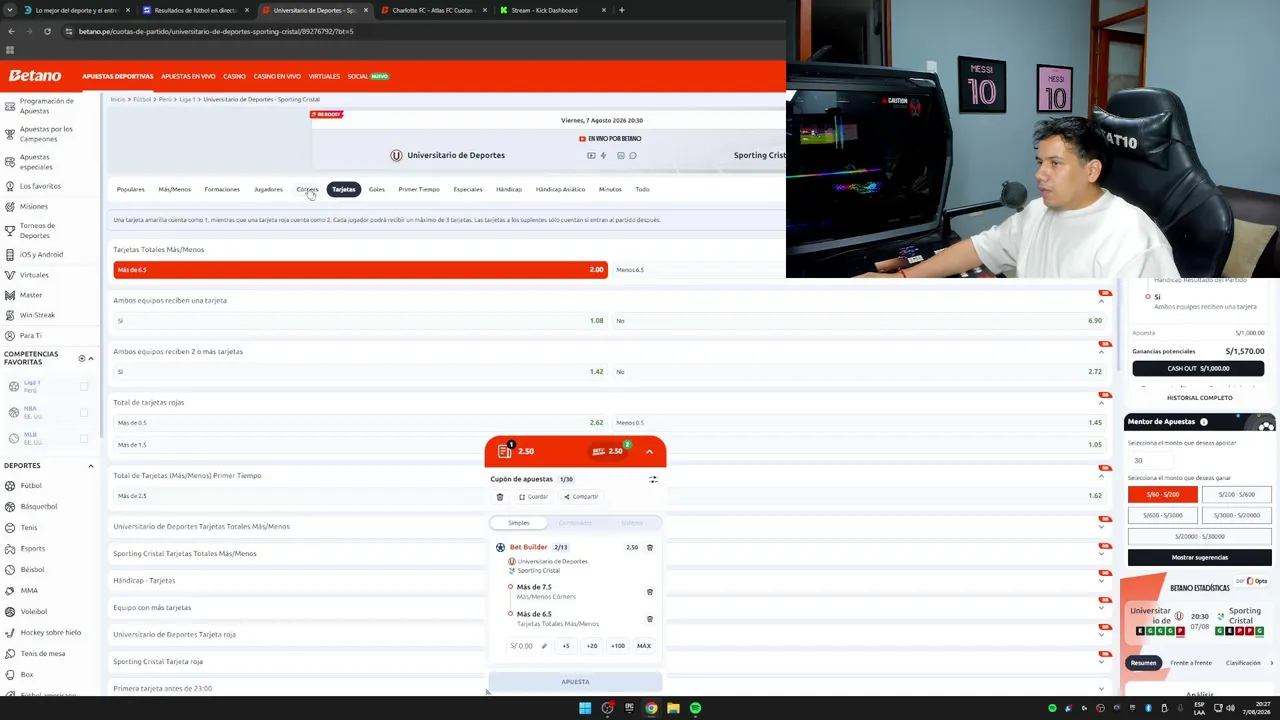Open the Hándicap Asiático market tab
1280x720 pixels.
[x=560, y=189]
